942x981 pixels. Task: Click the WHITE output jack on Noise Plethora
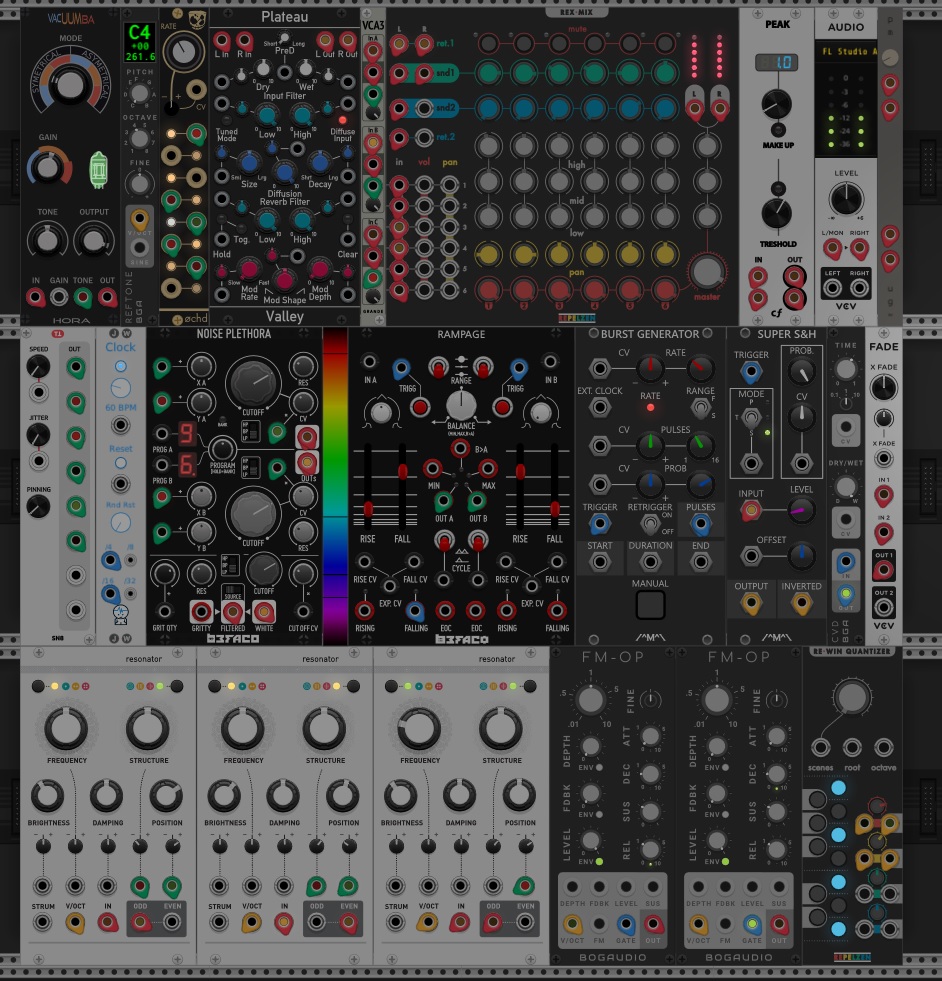pos(264,612)
